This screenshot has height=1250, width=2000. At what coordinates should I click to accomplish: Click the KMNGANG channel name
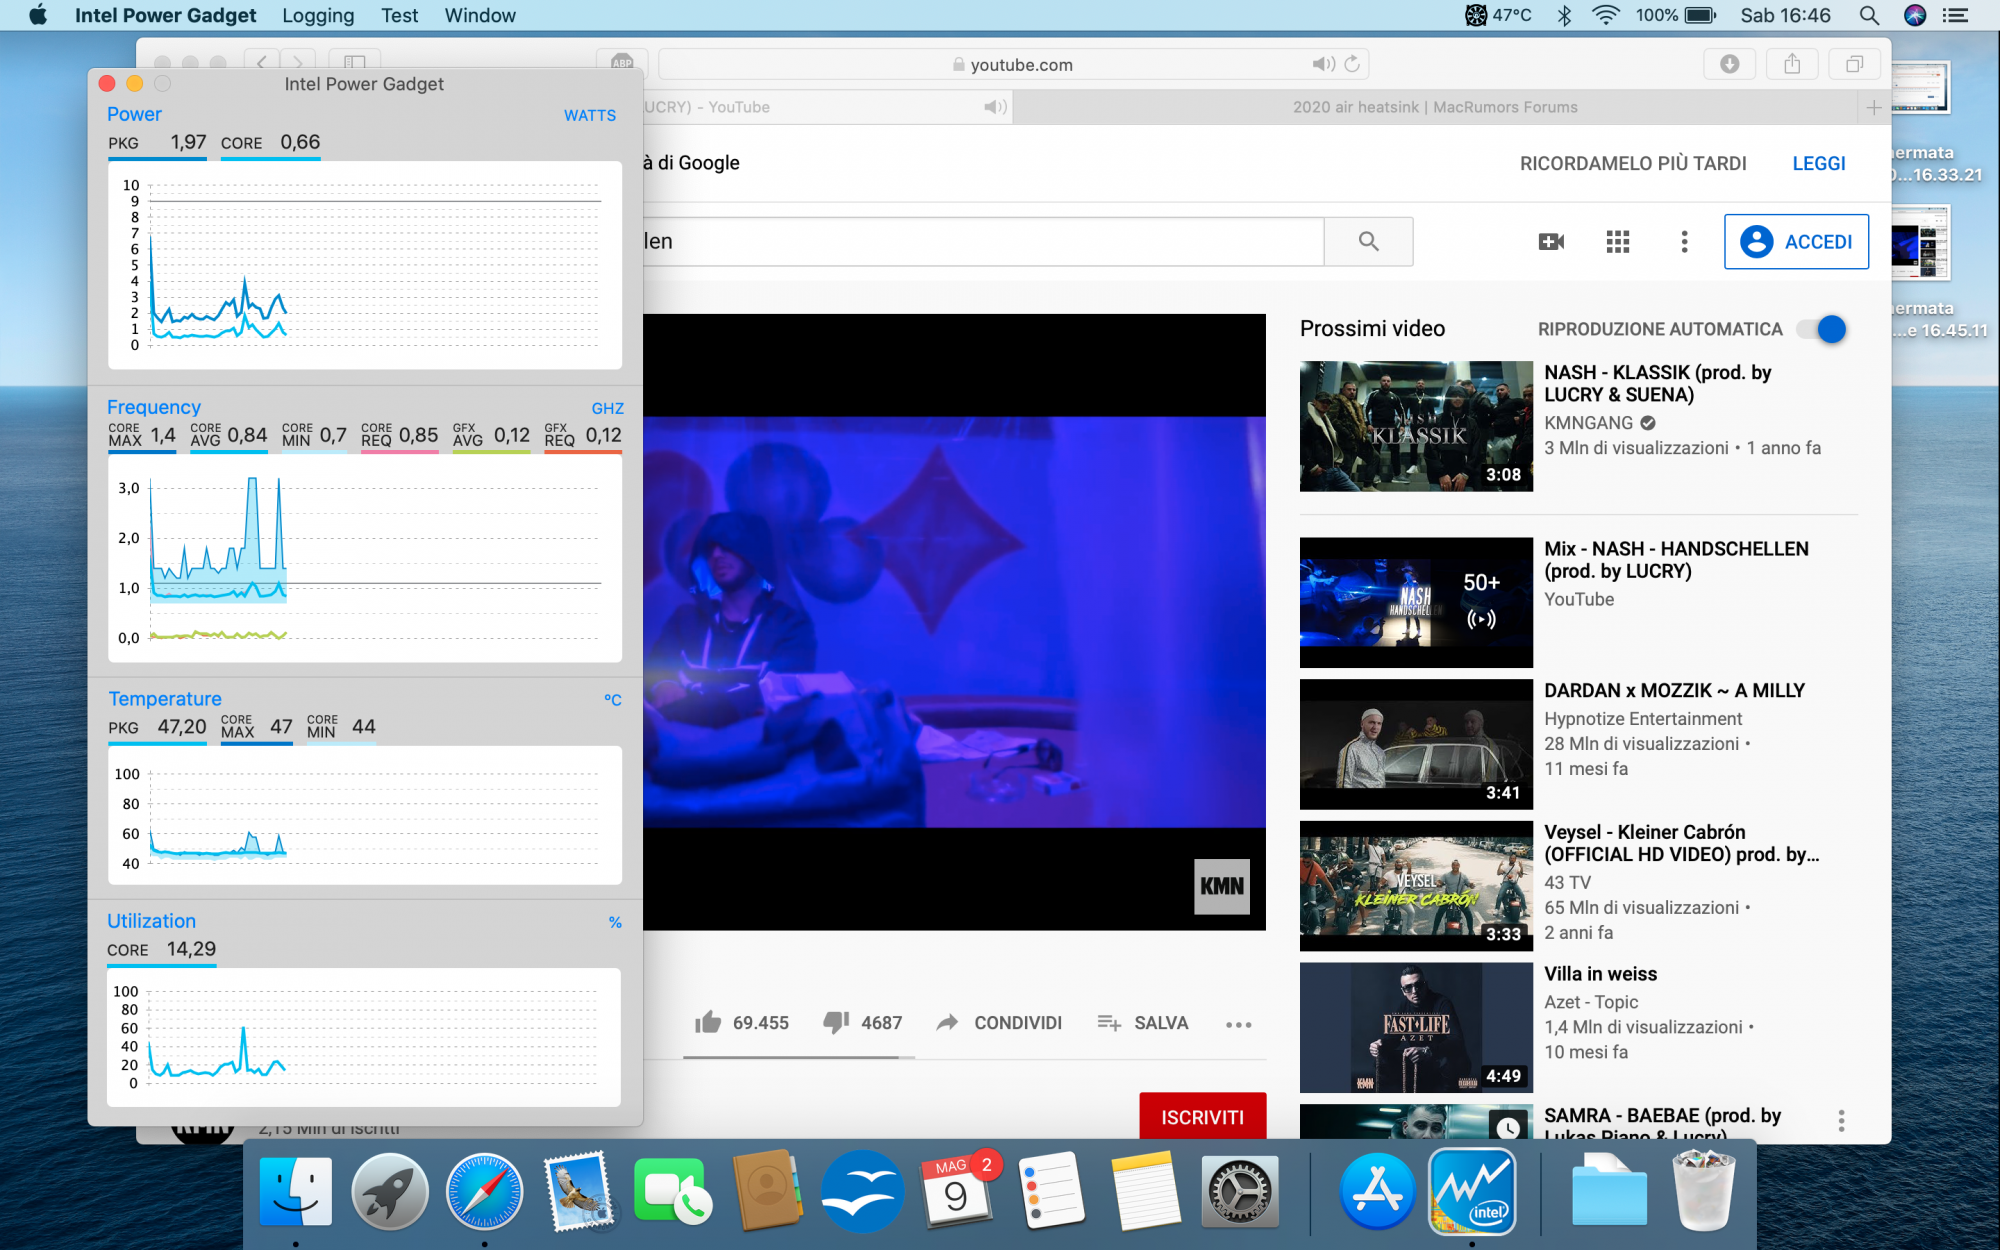(x=1588, y=422)
